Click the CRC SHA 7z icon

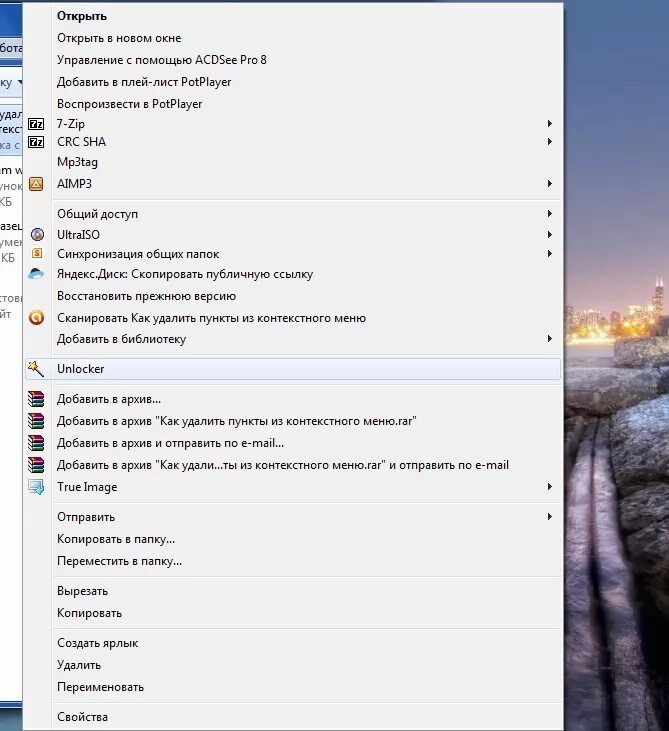tap(36, 142)
